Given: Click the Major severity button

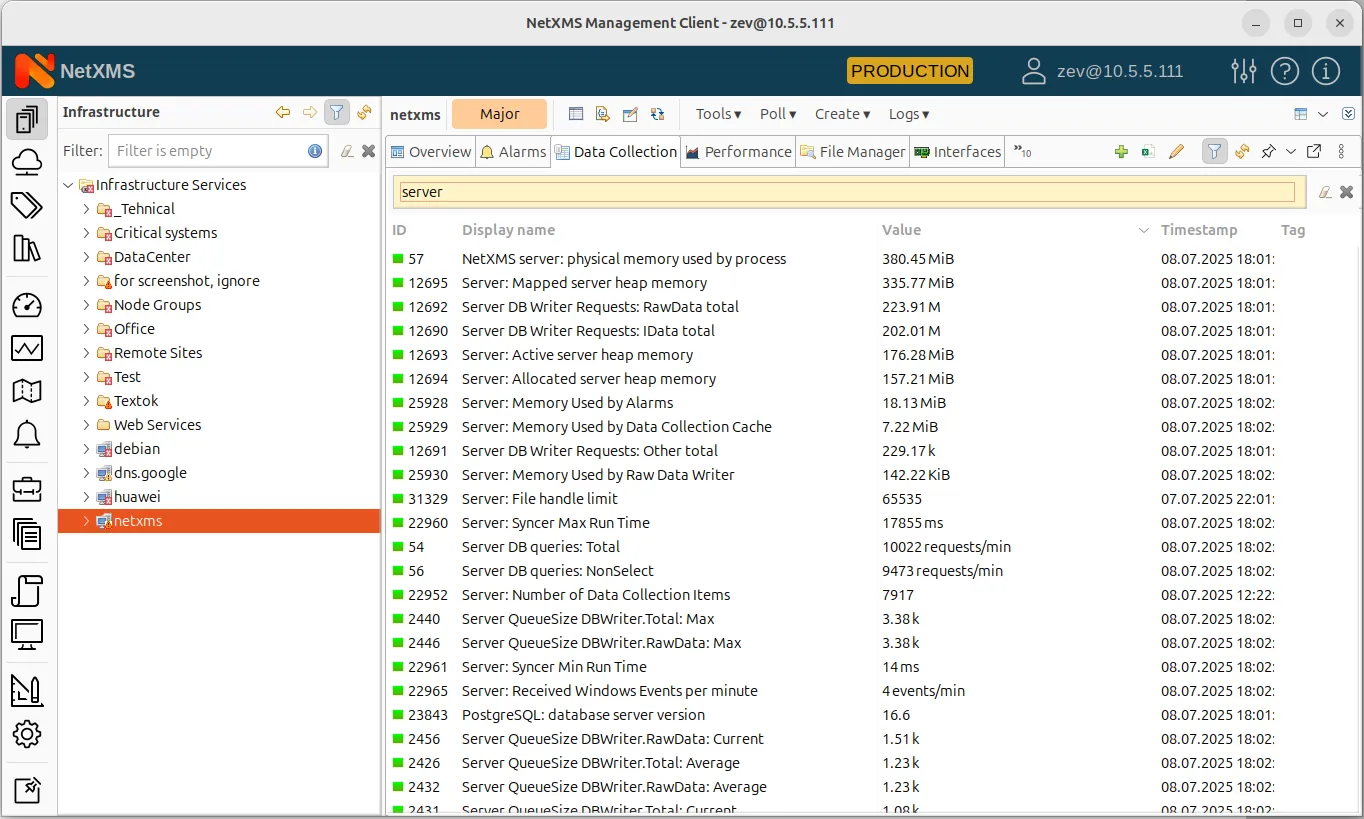Looking at the screenshot, I should (500, 114).
